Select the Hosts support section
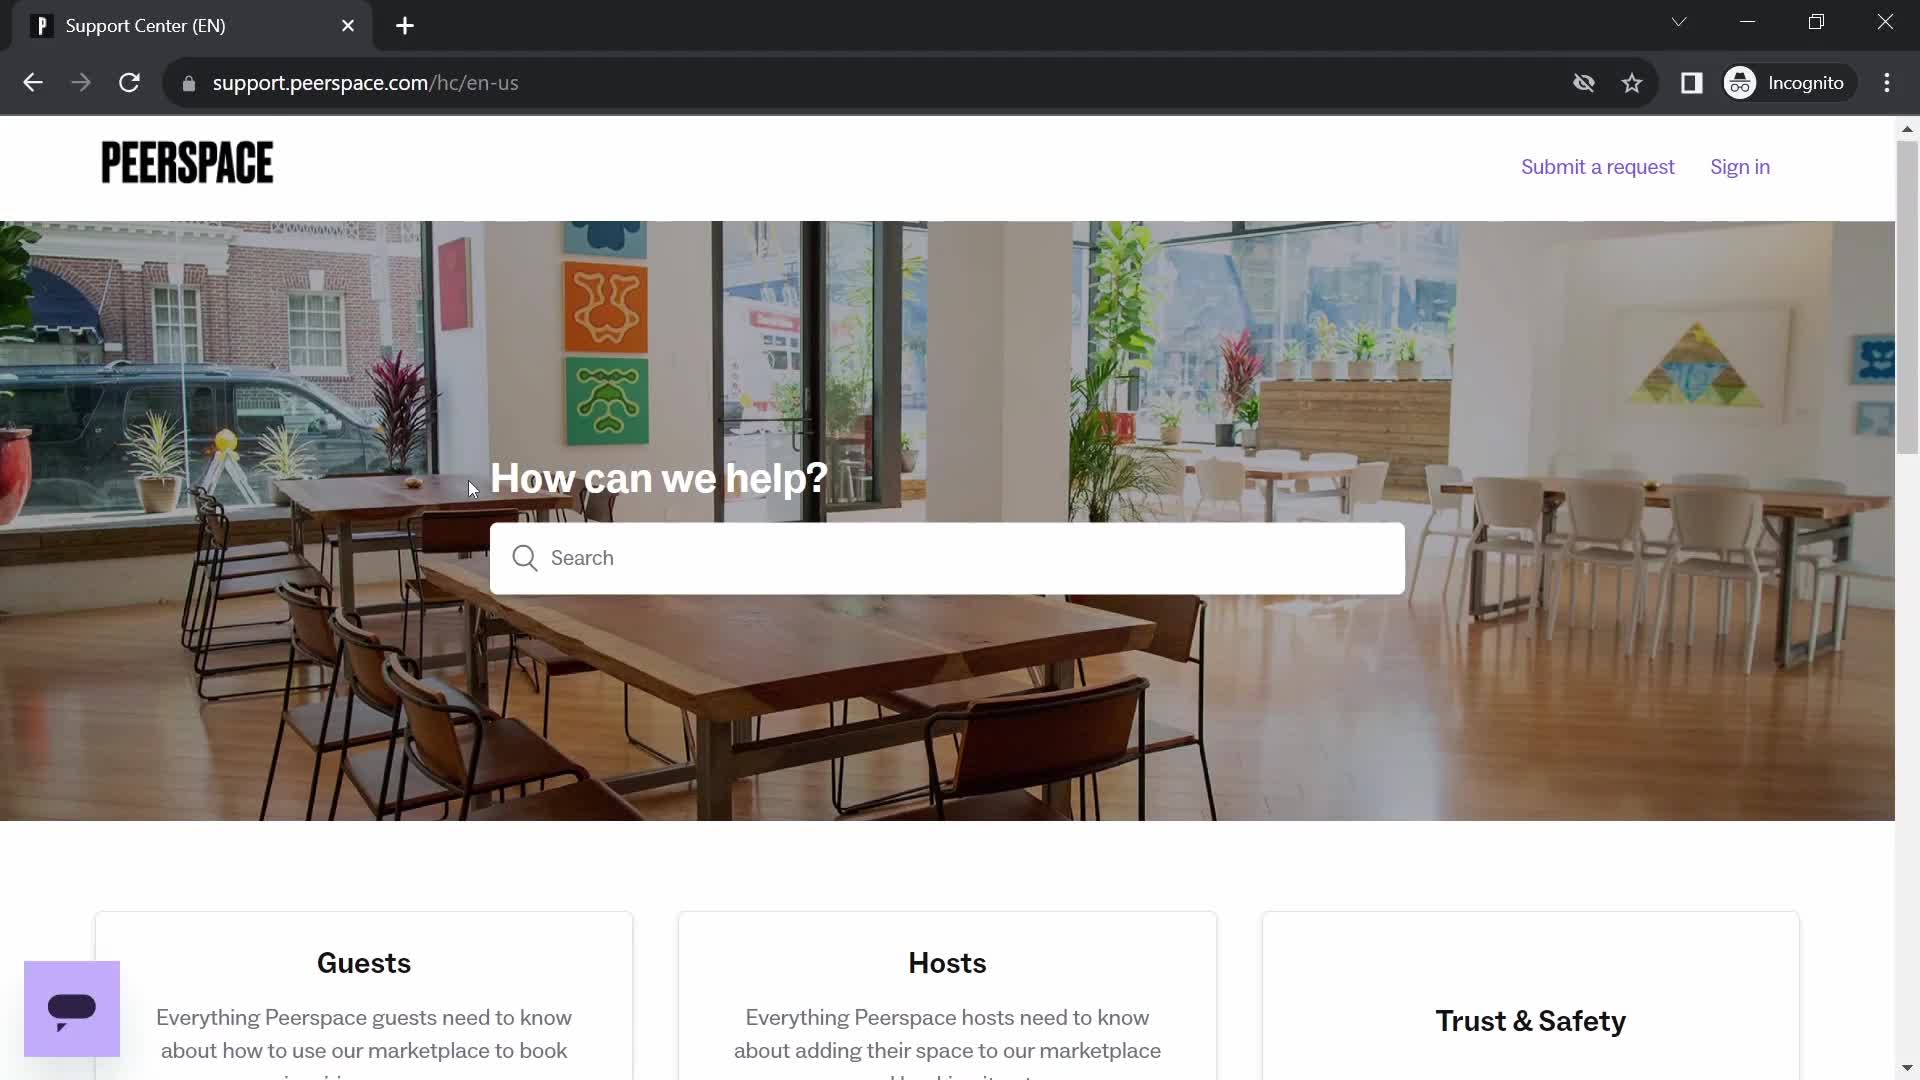Screen dimensions: 1920x1080 [948, 963]
